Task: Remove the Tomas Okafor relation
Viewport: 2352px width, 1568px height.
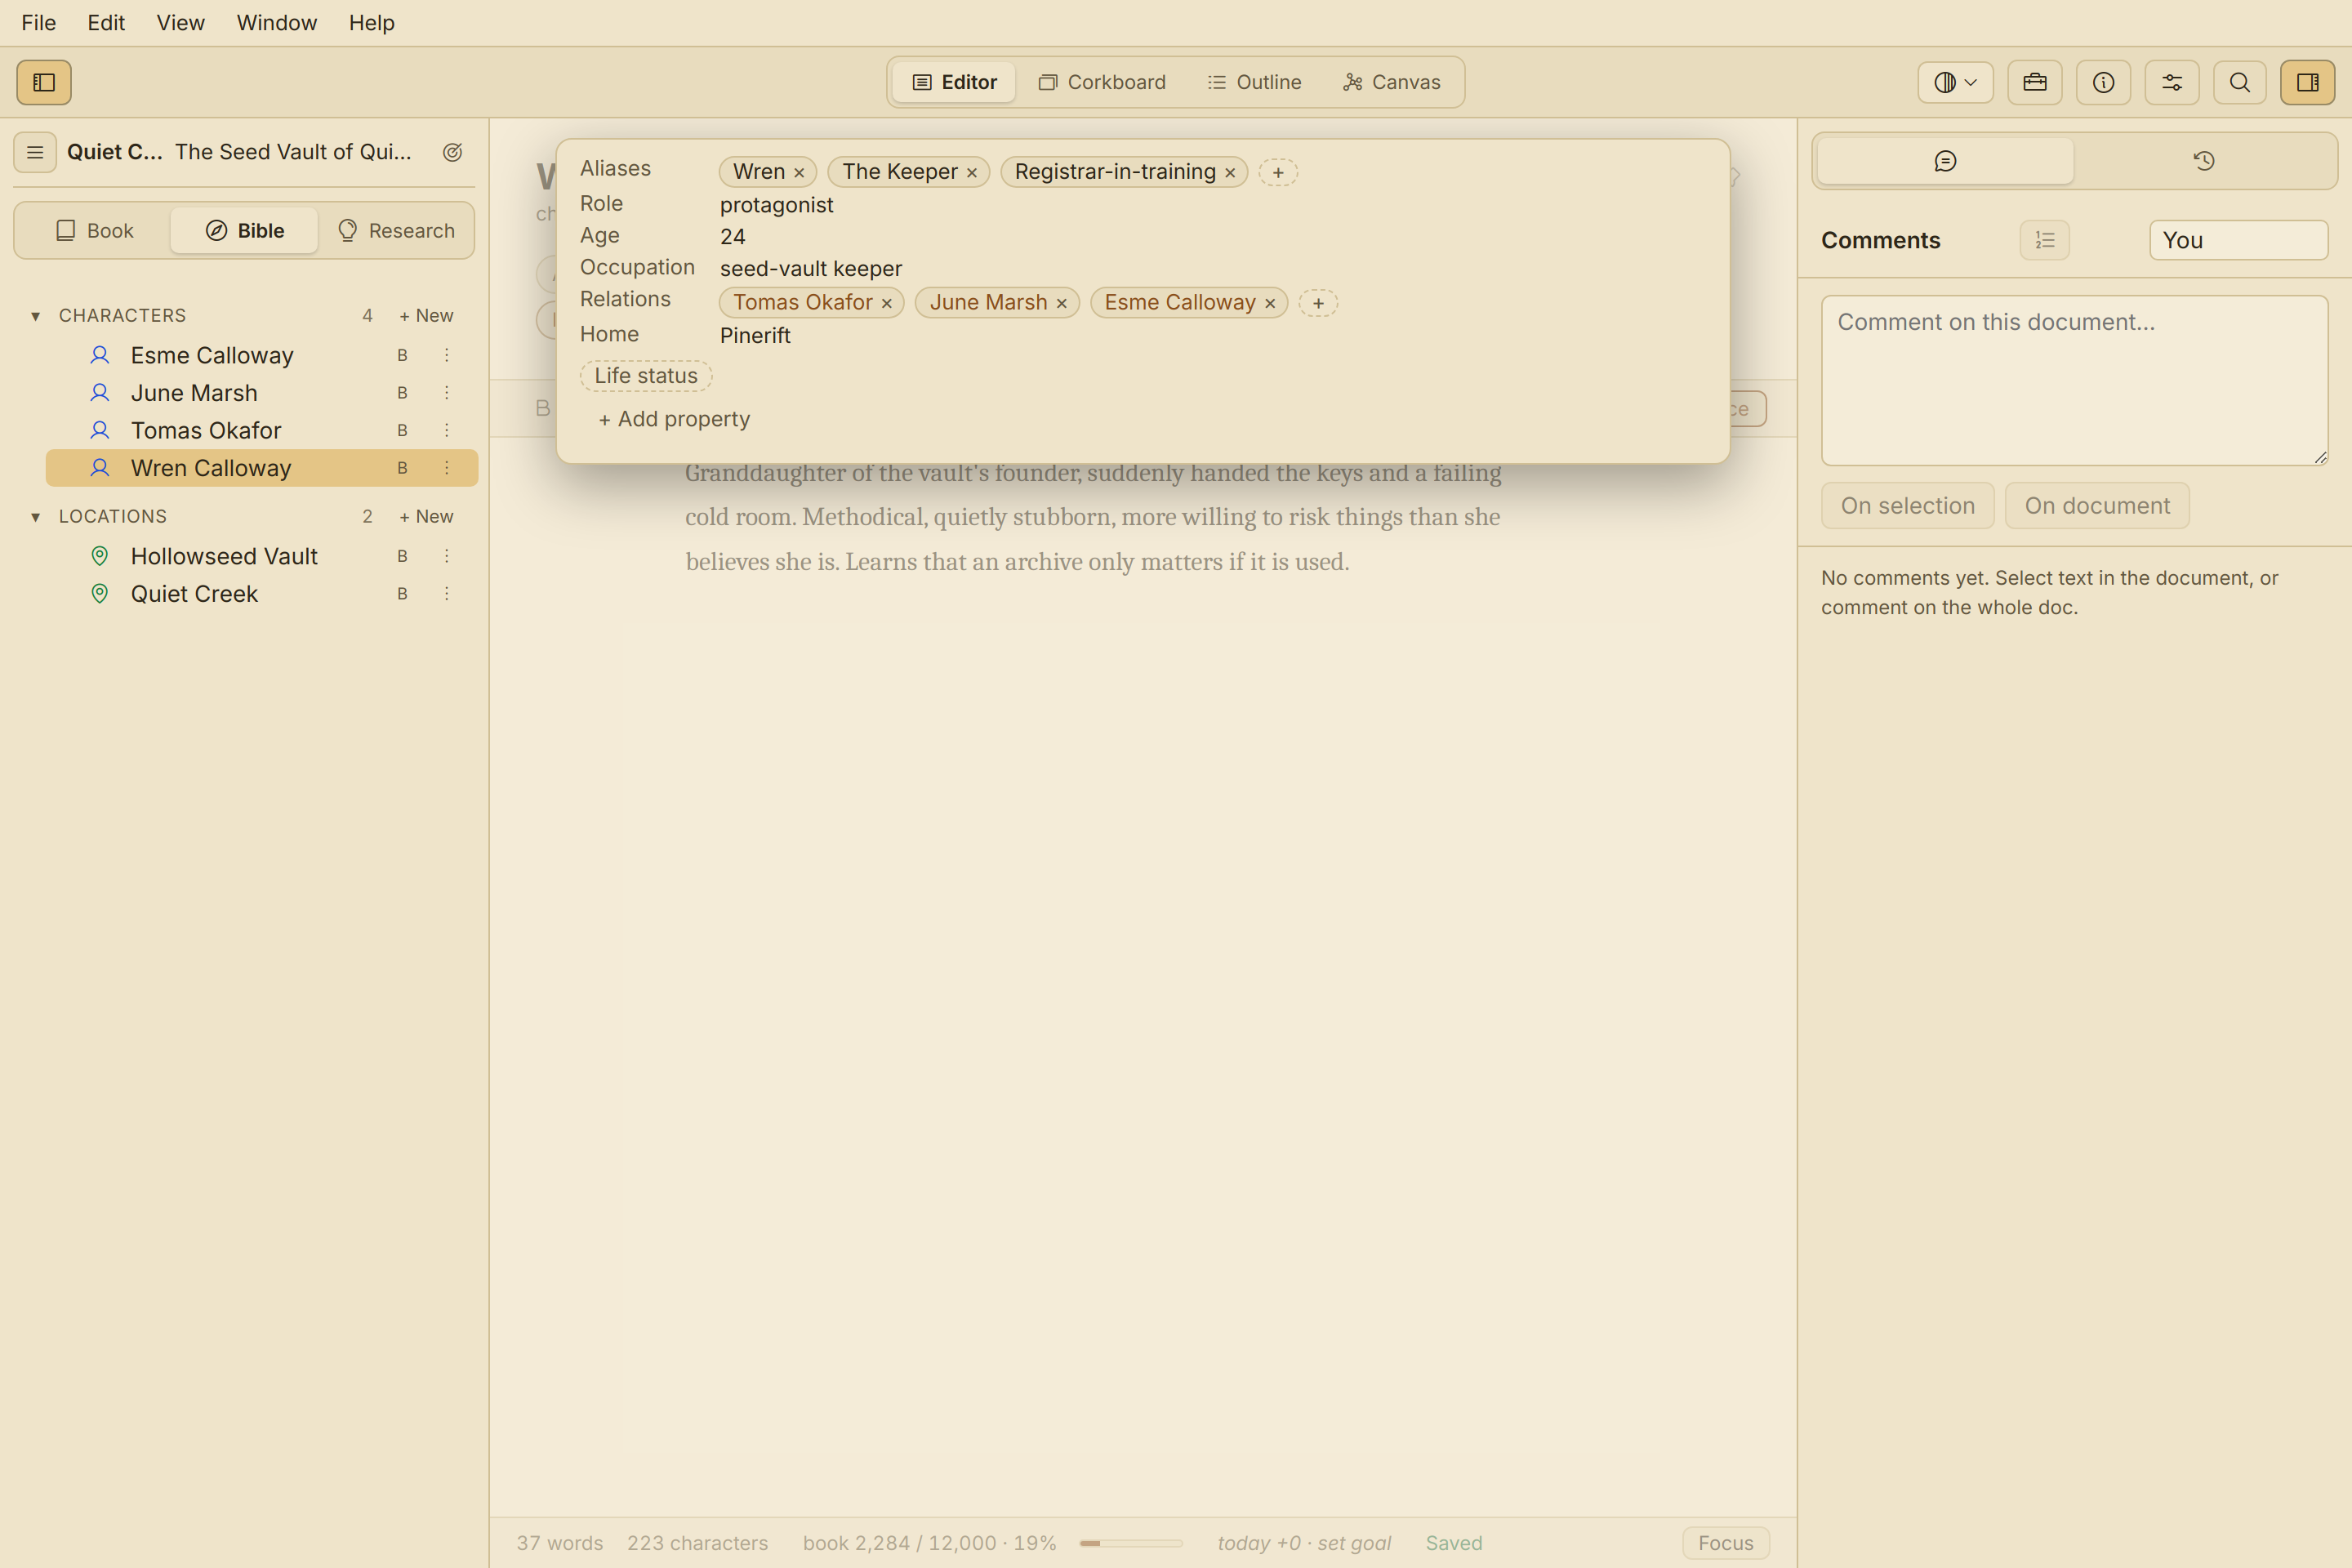Action: 887,303
